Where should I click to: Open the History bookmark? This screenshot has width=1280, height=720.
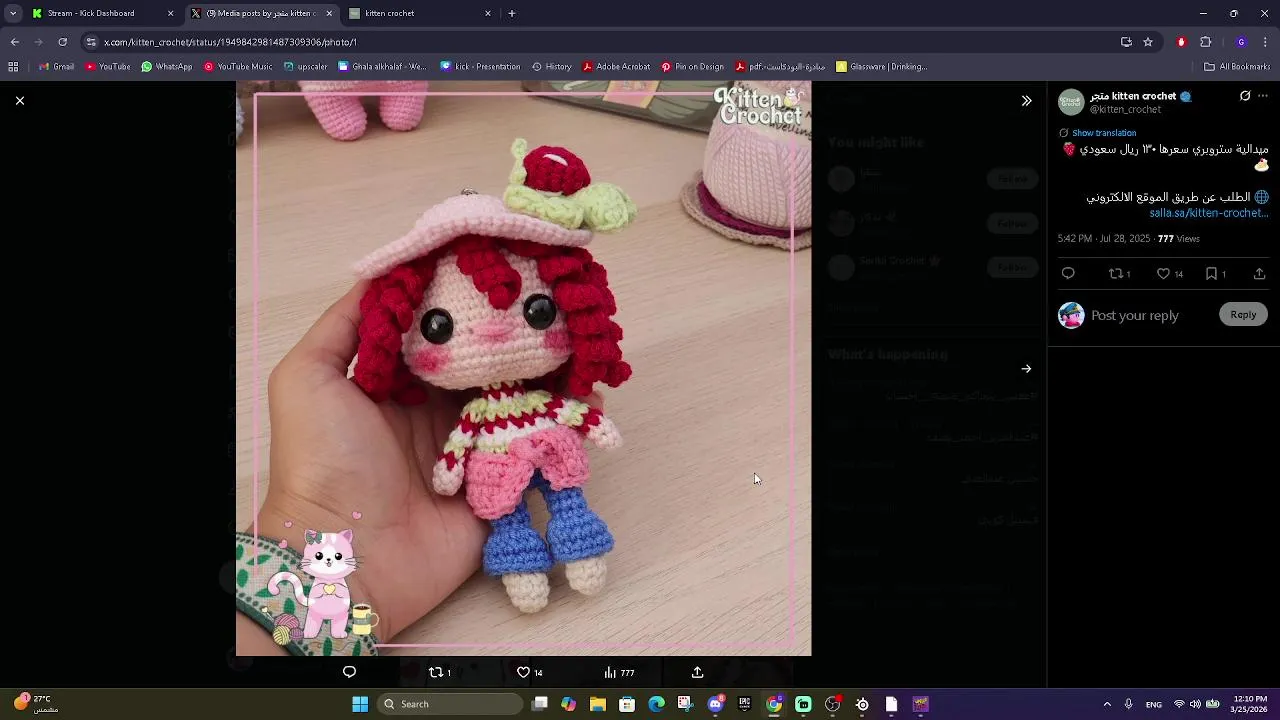[551, 67]
